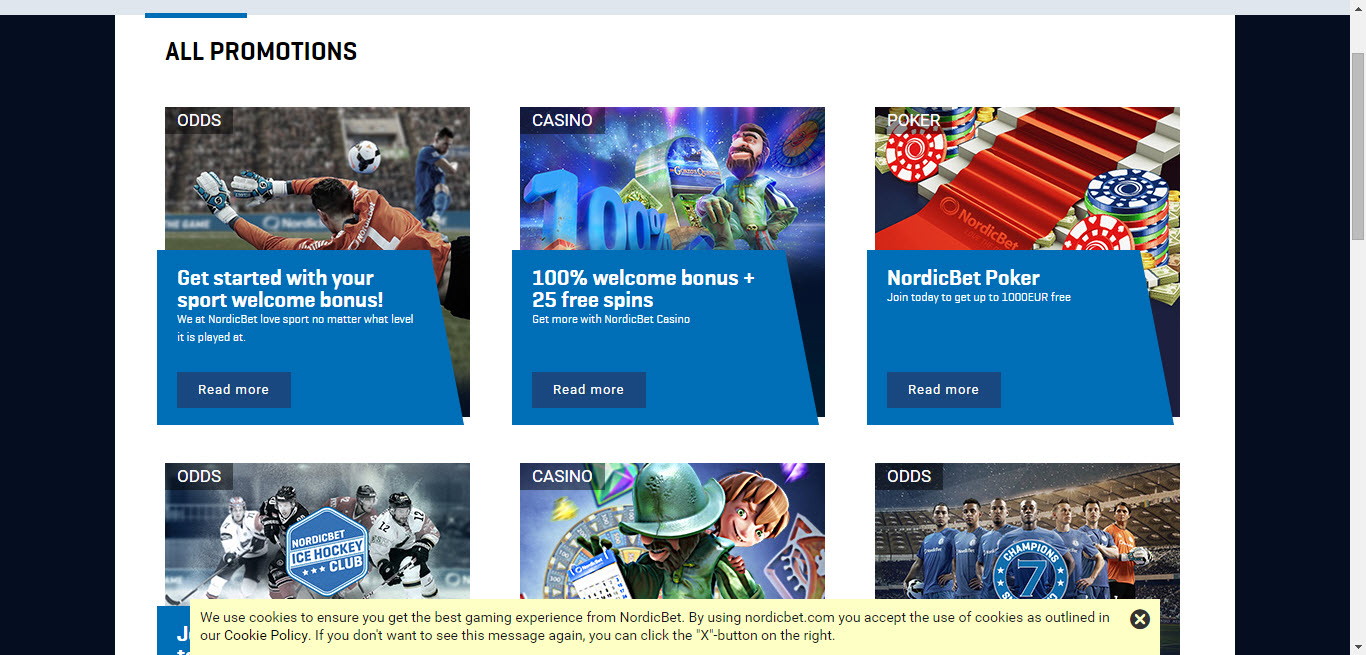Click 'Join today to get up to 1000EUR free' text
The image size is (1366, 655).
[979, 297]
